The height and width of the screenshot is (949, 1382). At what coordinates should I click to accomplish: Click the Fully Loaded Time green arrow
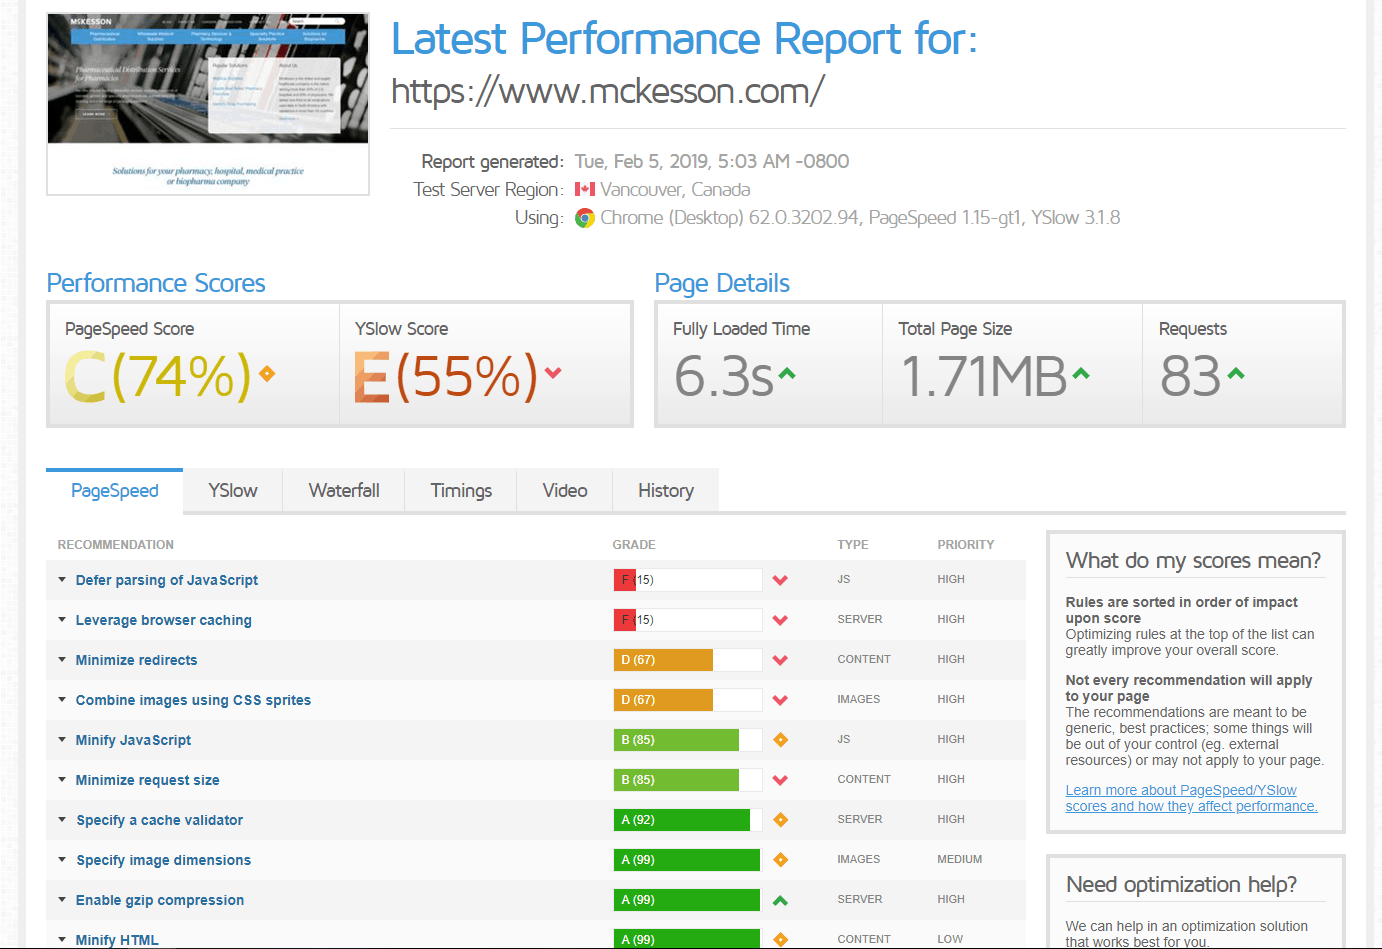(787, 374)
